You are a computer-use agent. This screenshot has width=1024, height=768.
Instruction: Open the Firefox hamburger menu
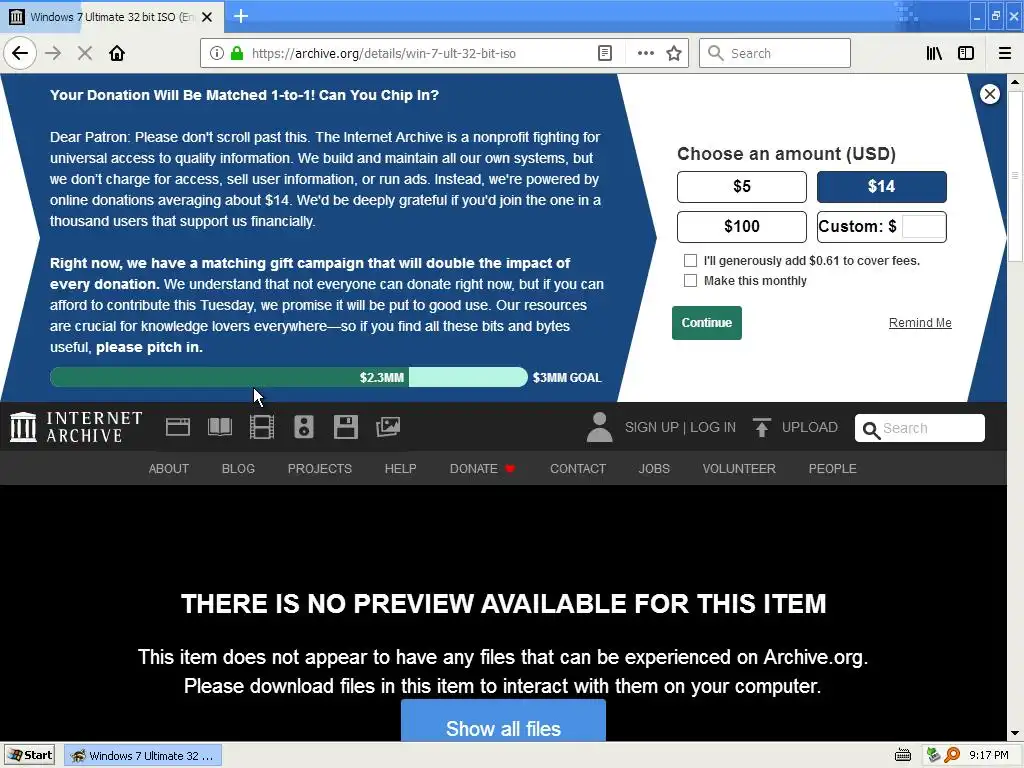click(x=1005, y=53)
